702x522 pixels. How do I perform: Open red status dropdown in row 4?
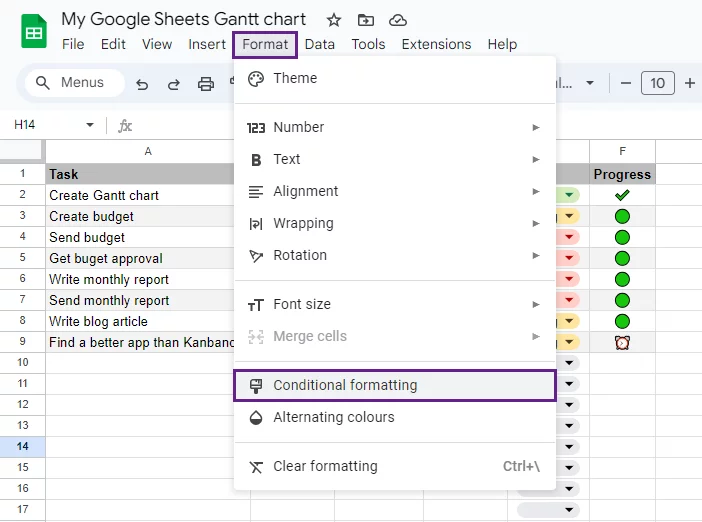tap(569, 237)
